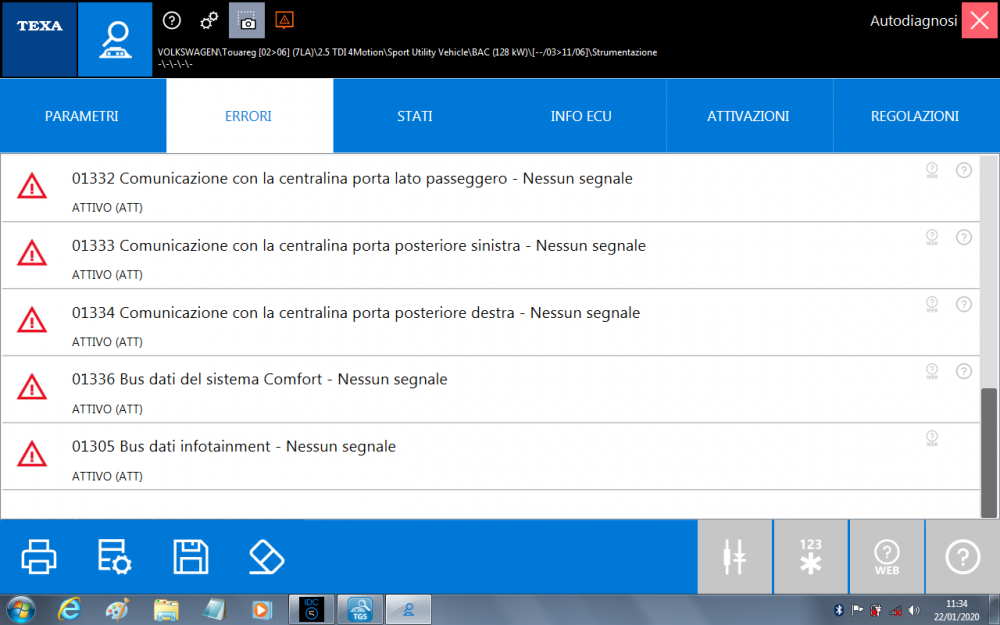1000x625 pixels.
Task: Open the ATTIVAZIONI tab
Action: tap(748, 115)
